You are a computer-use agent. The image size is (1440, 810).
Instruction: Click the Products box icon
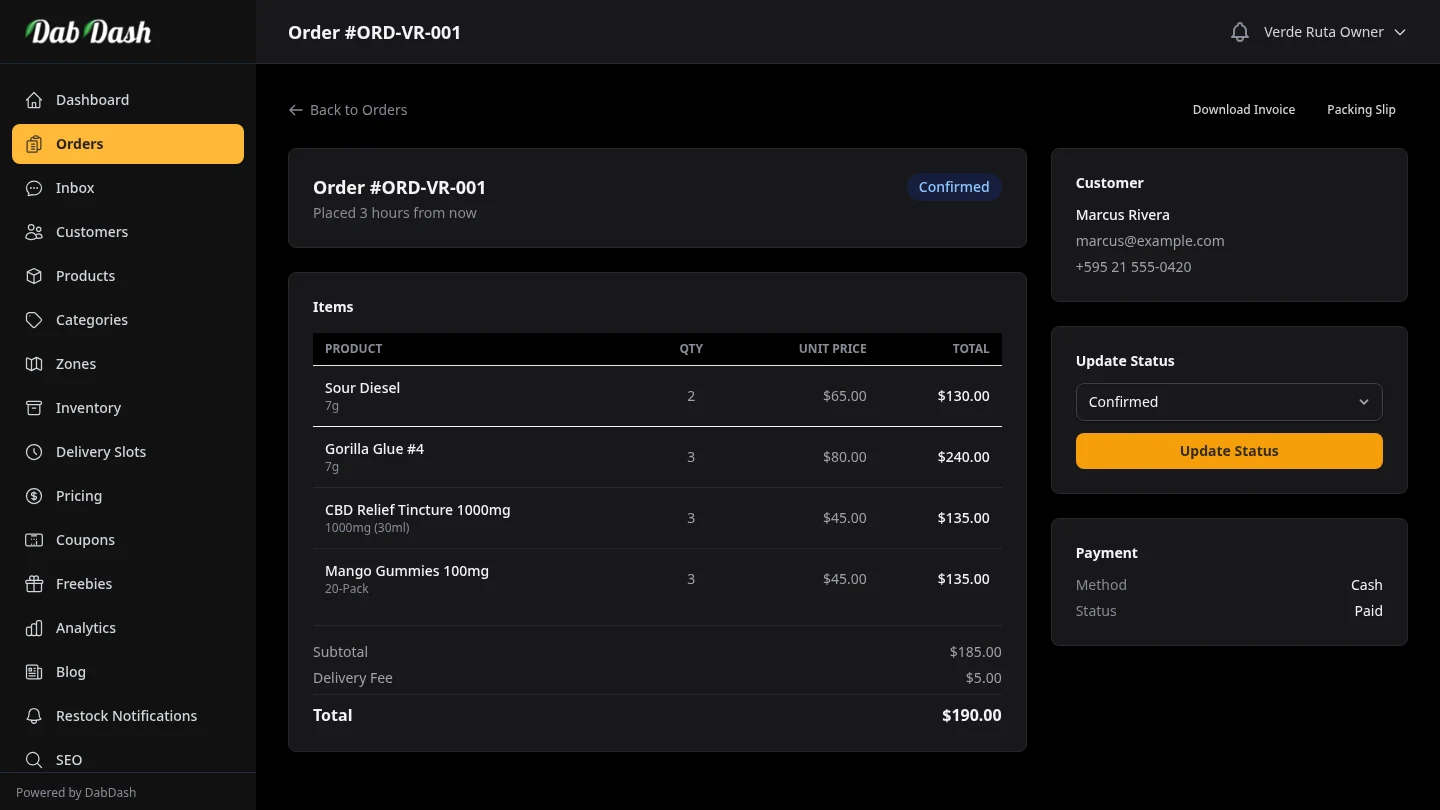click(x=34, y=276)
